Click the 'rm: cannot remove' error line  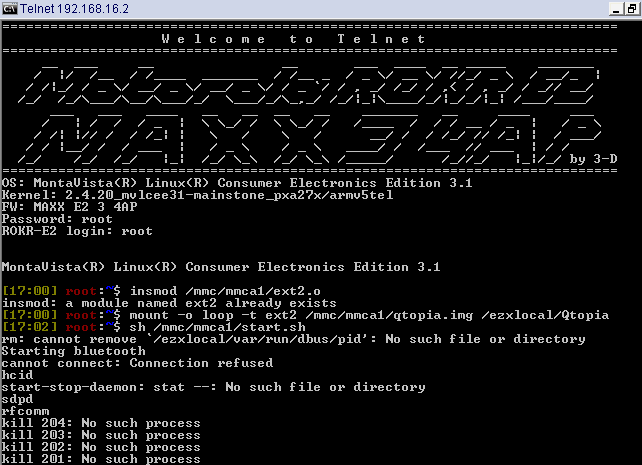pos(294,339)
